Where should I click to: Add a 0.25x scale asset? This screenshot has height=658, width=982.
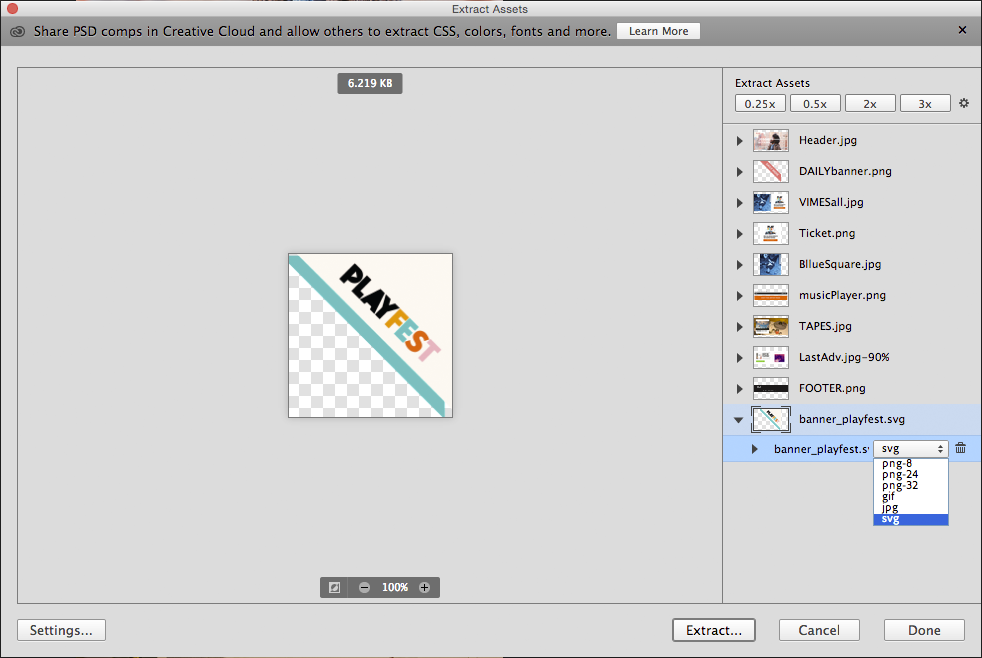(760, 104)
